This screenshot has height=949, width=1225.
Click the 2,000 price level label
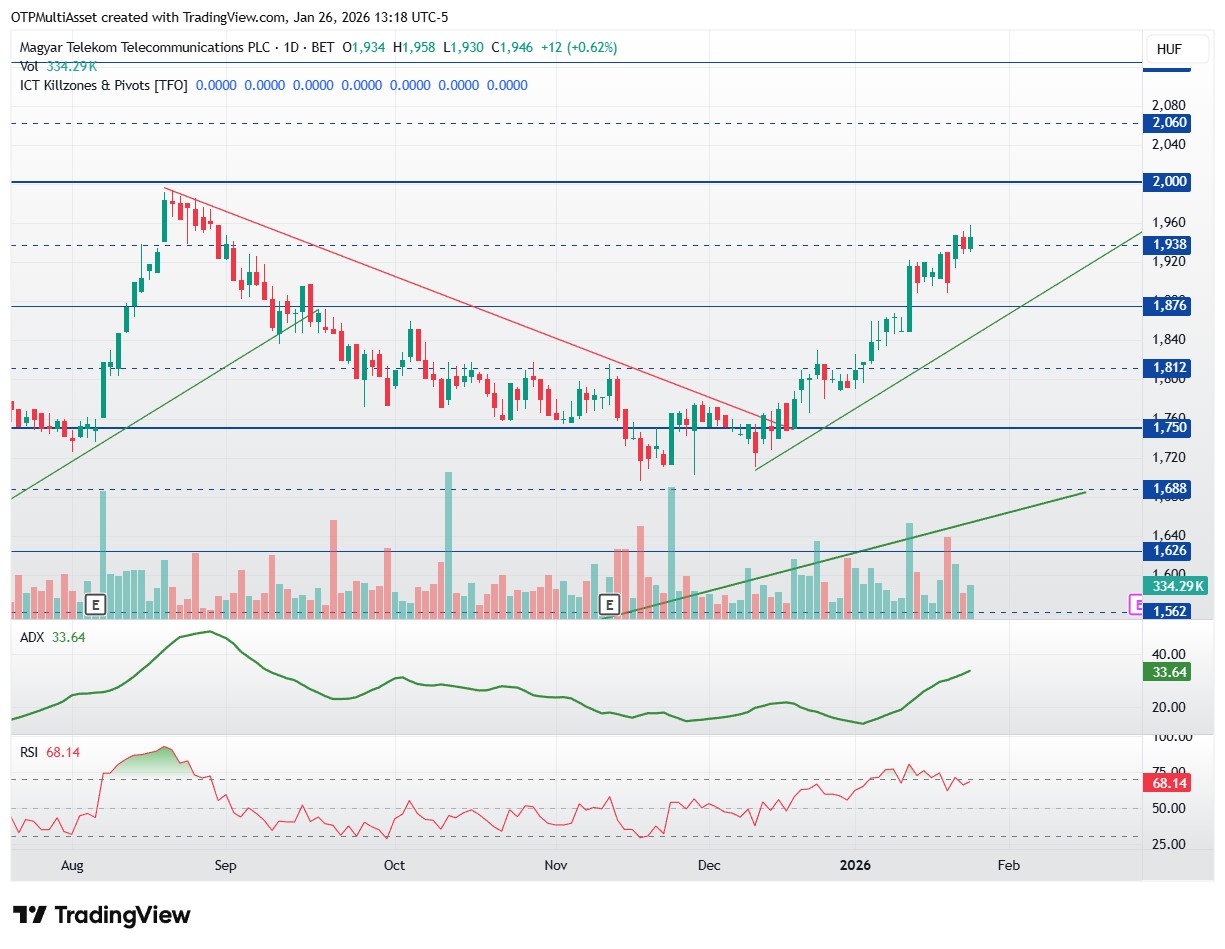click(1169, 182)
